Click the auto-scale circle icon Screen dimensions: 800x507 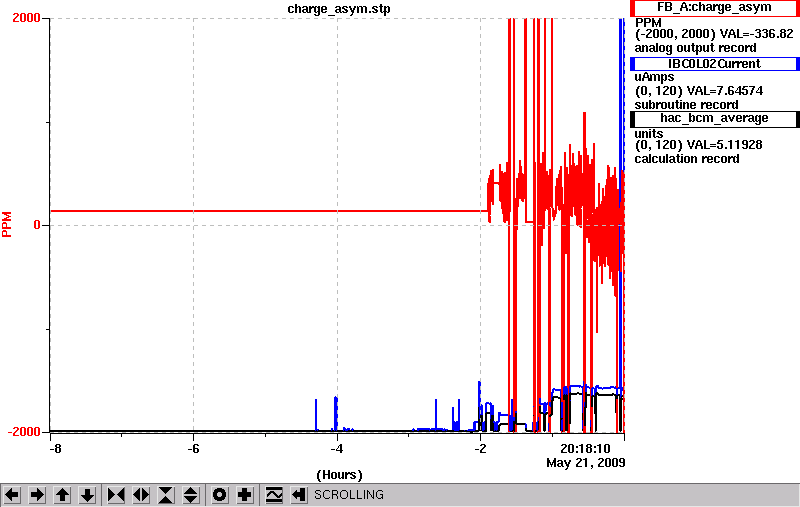(x=220, y=495)
